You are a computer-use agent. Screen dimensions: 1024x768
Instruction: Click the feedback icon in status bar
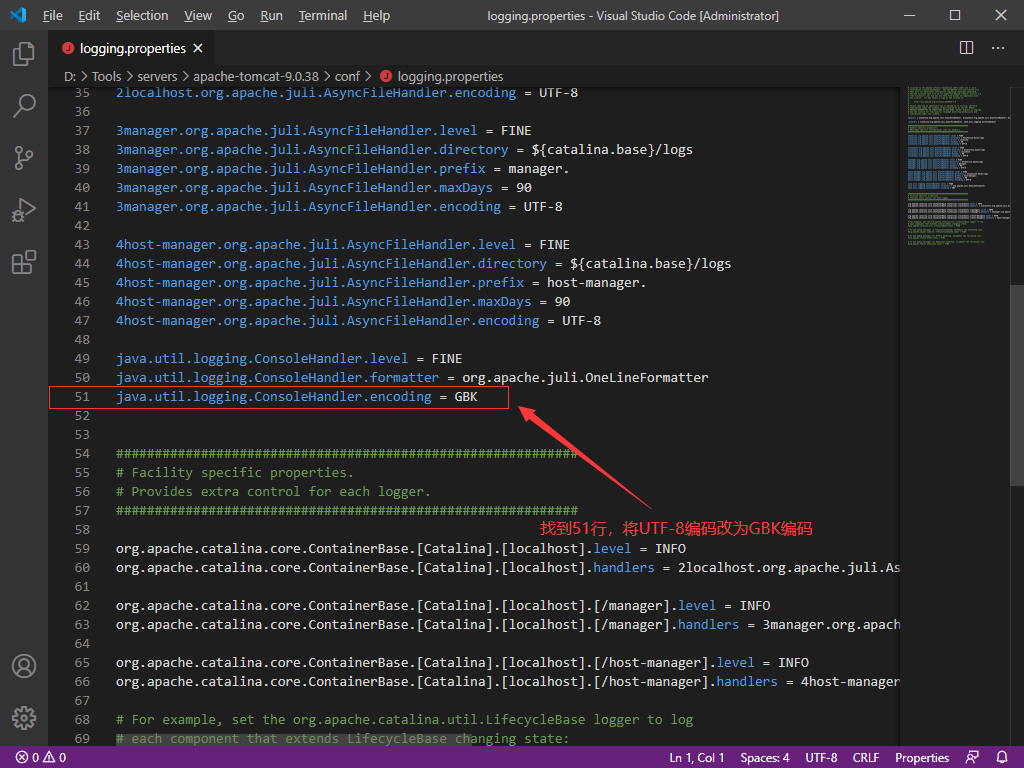click(972, 758)
